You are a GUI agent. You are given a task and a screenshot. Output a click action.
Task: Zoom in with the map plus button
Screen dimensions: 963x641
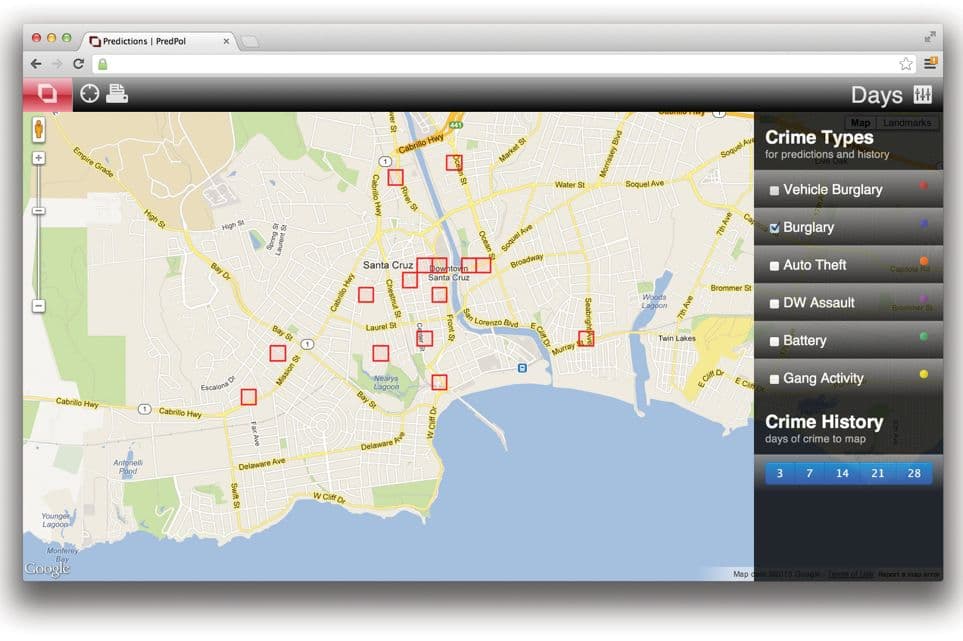click(x=39, y=158)
